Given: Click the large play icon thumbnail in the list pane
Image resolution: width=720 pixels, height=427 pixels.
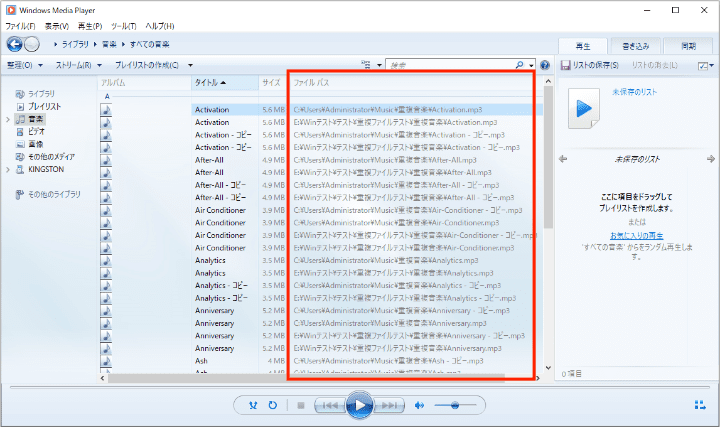Looking at the screenshot, I should pyautogui.click(x=584, y=108).
